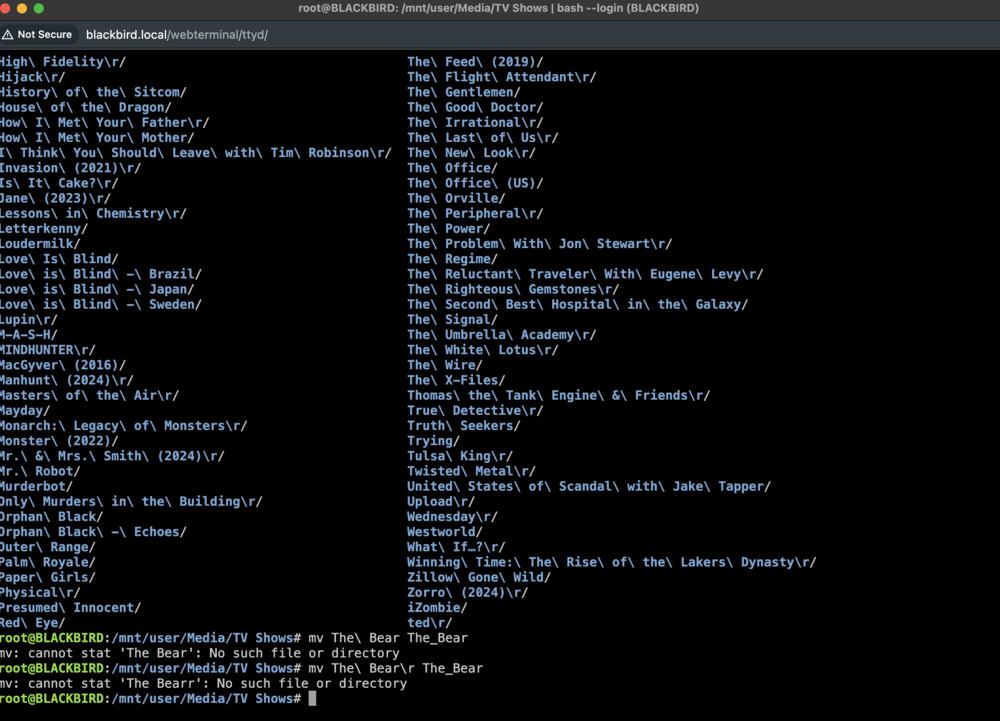Click the terminal cursor at the prompt

coord(312,699)
